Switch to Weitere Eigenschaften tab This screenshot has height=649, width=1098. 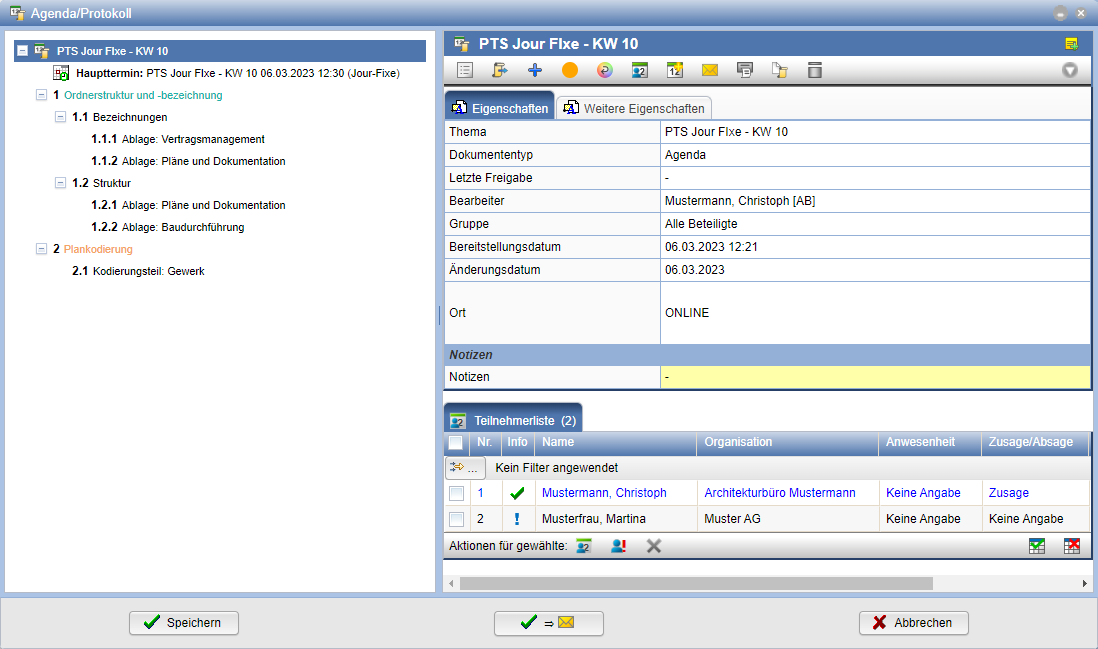[x=634, y=108]
